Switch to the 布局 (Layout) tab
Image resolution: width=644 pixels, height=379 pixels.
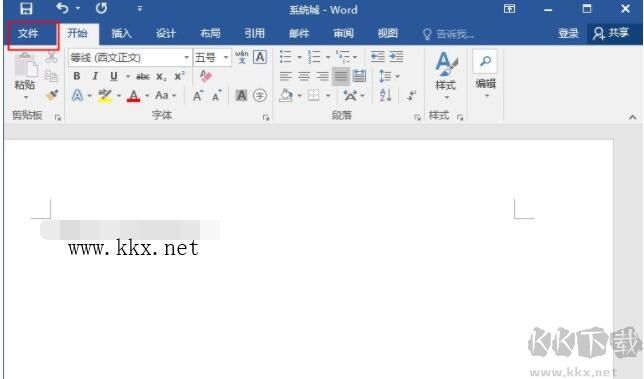(210, 33)
